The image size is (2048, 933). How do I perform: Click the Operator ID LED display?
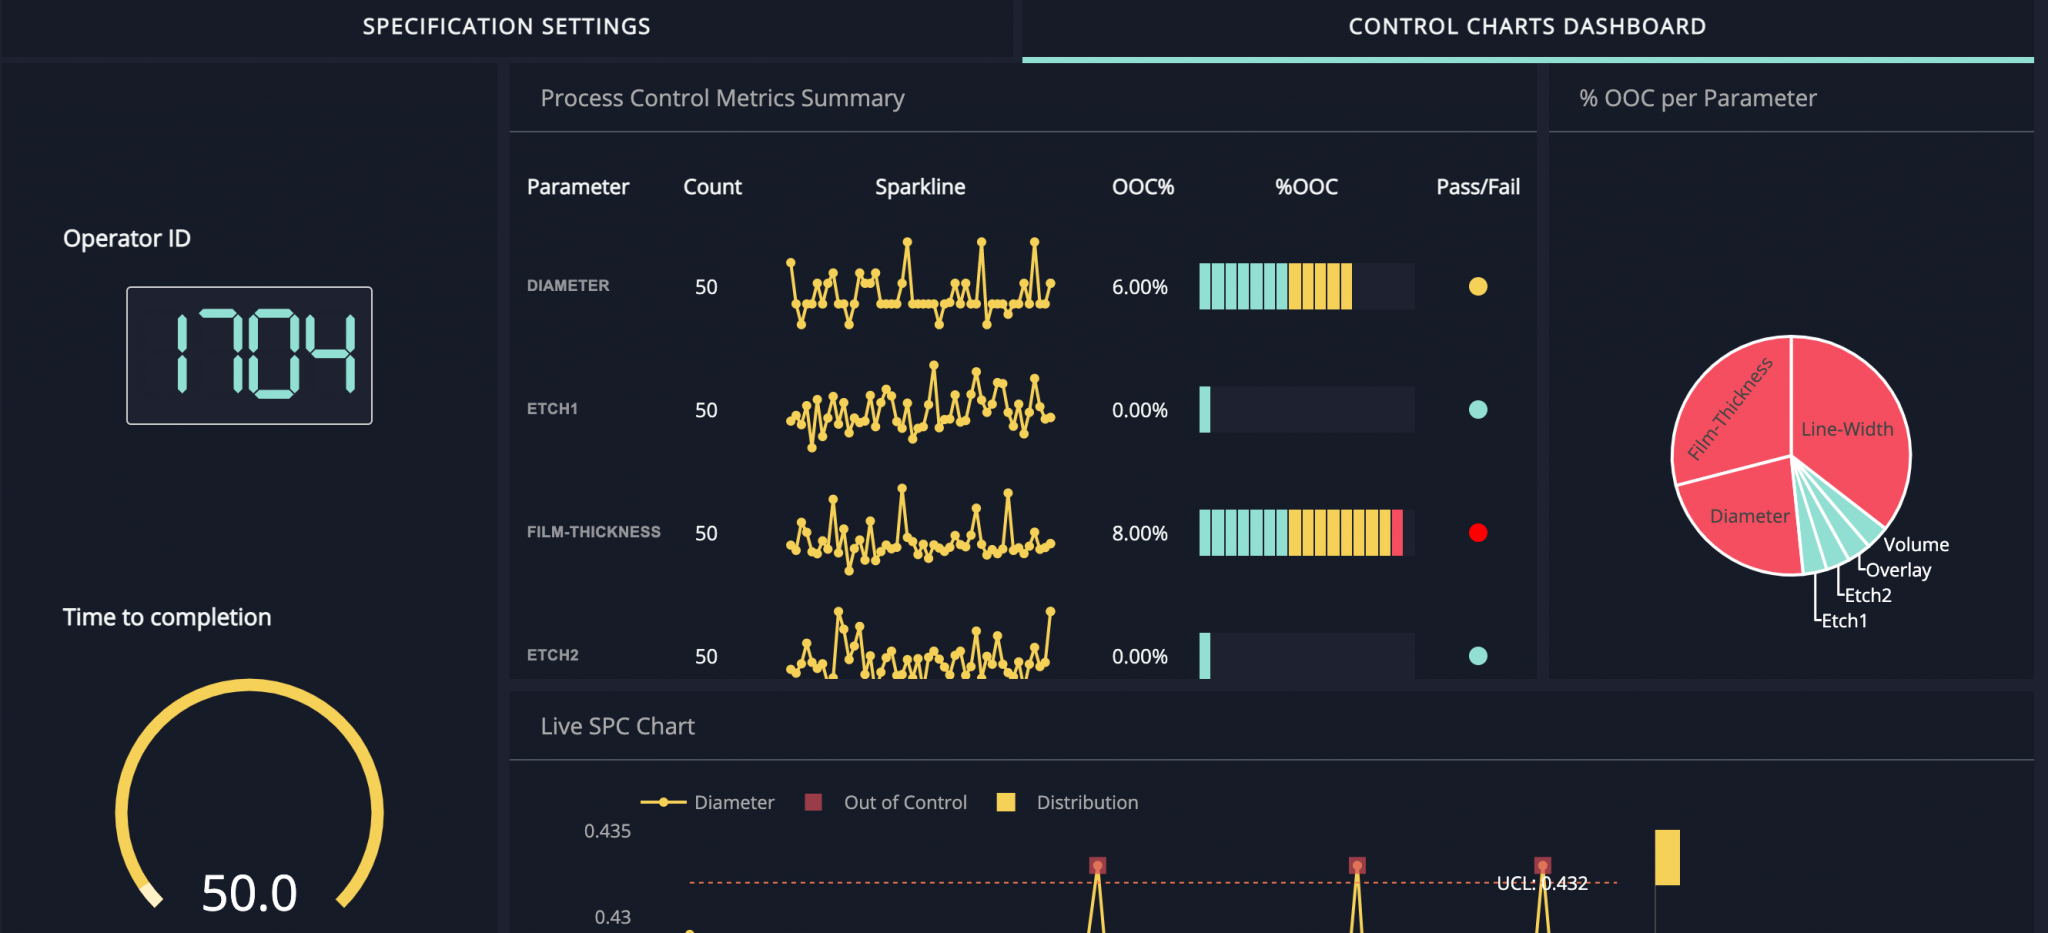click(x=248, y=355)
